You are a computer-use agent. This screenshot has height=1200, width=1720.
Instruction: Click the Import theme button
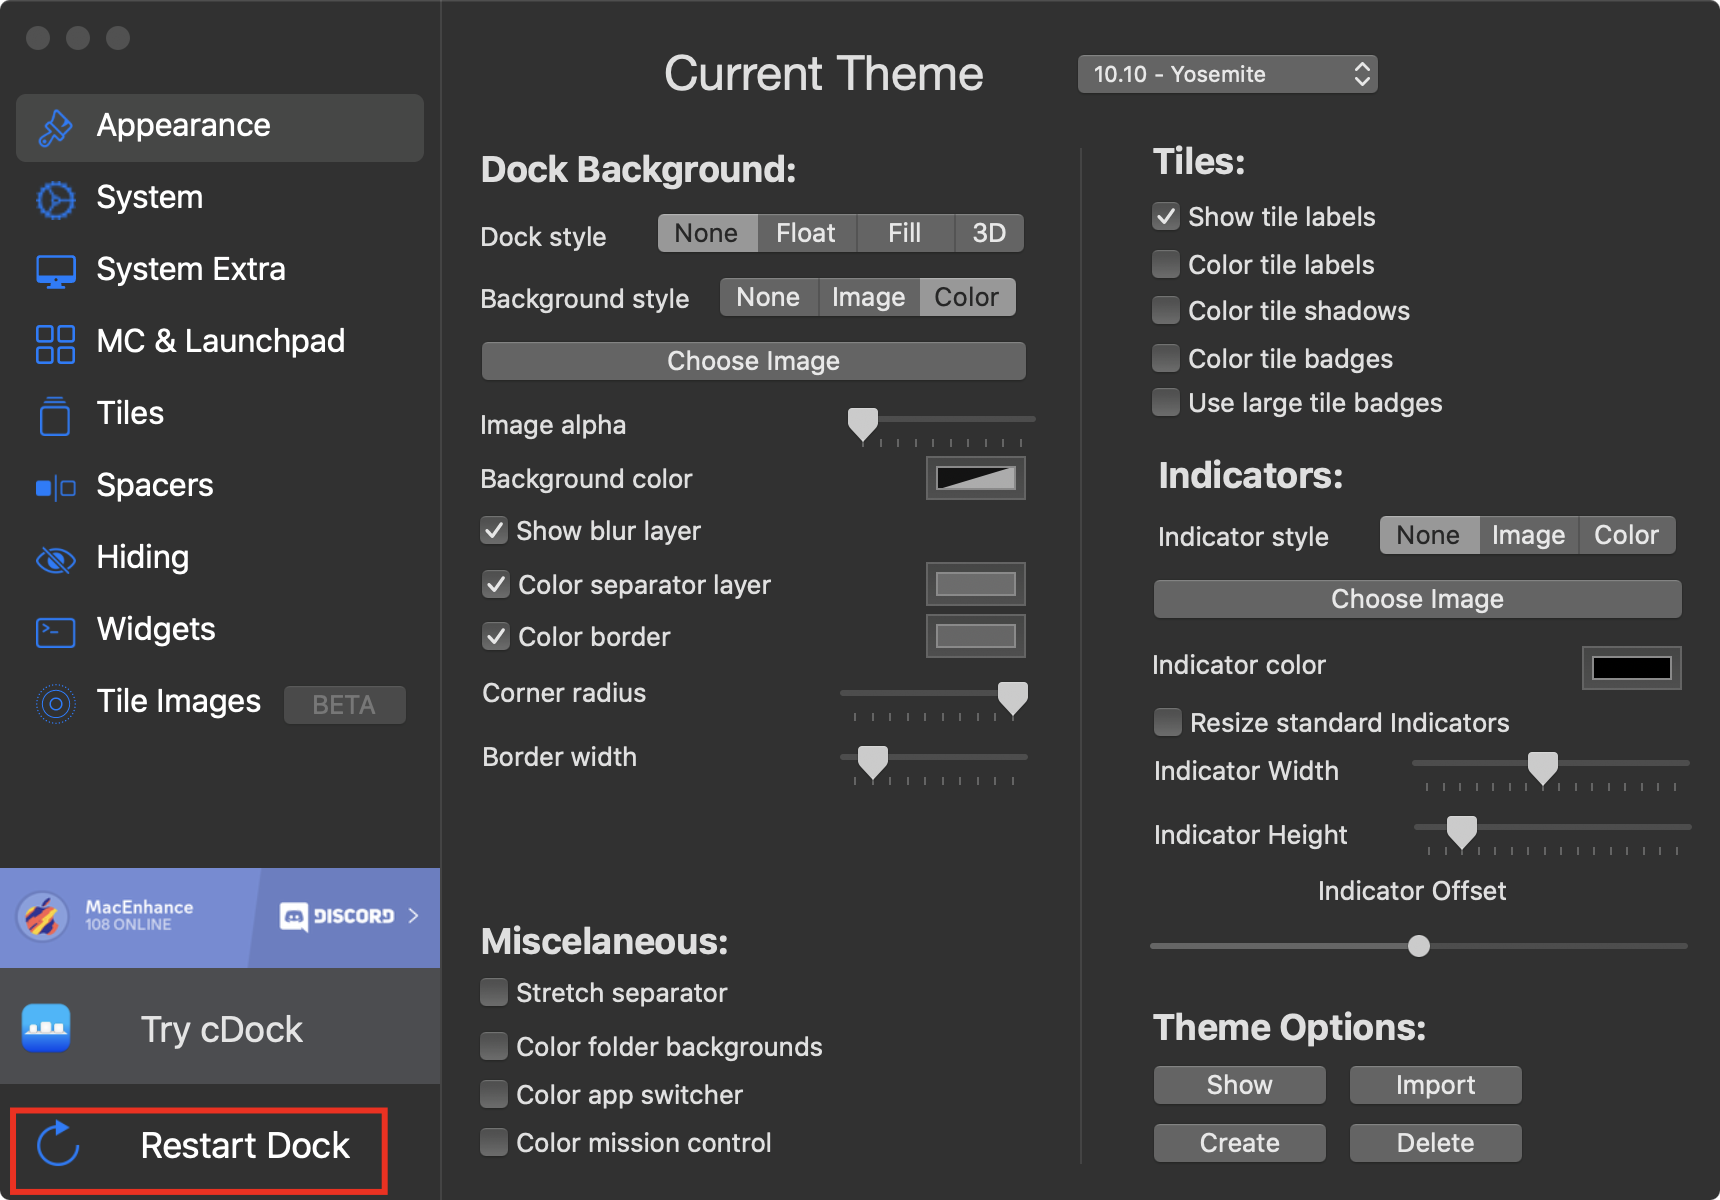click(1435, 1085)
